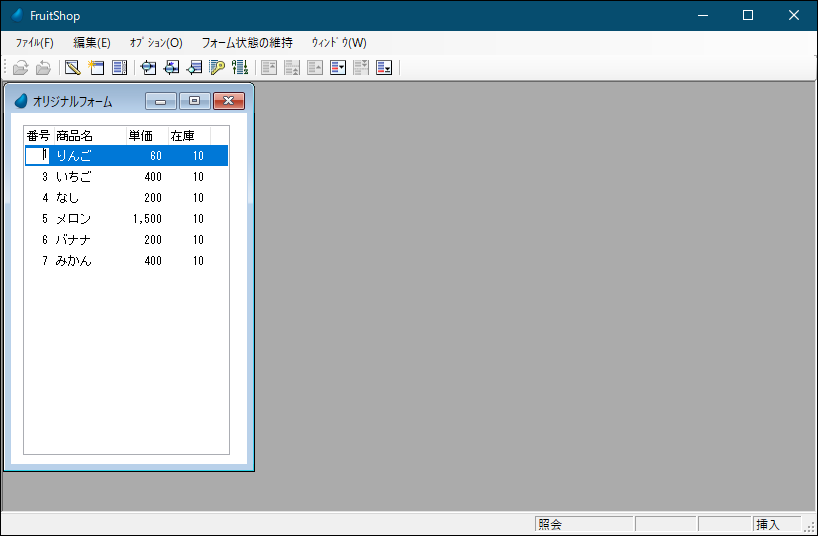Restore the オリジナルフォーム child window size
This screenshot has width=818, height=536.
coord(195,101)
